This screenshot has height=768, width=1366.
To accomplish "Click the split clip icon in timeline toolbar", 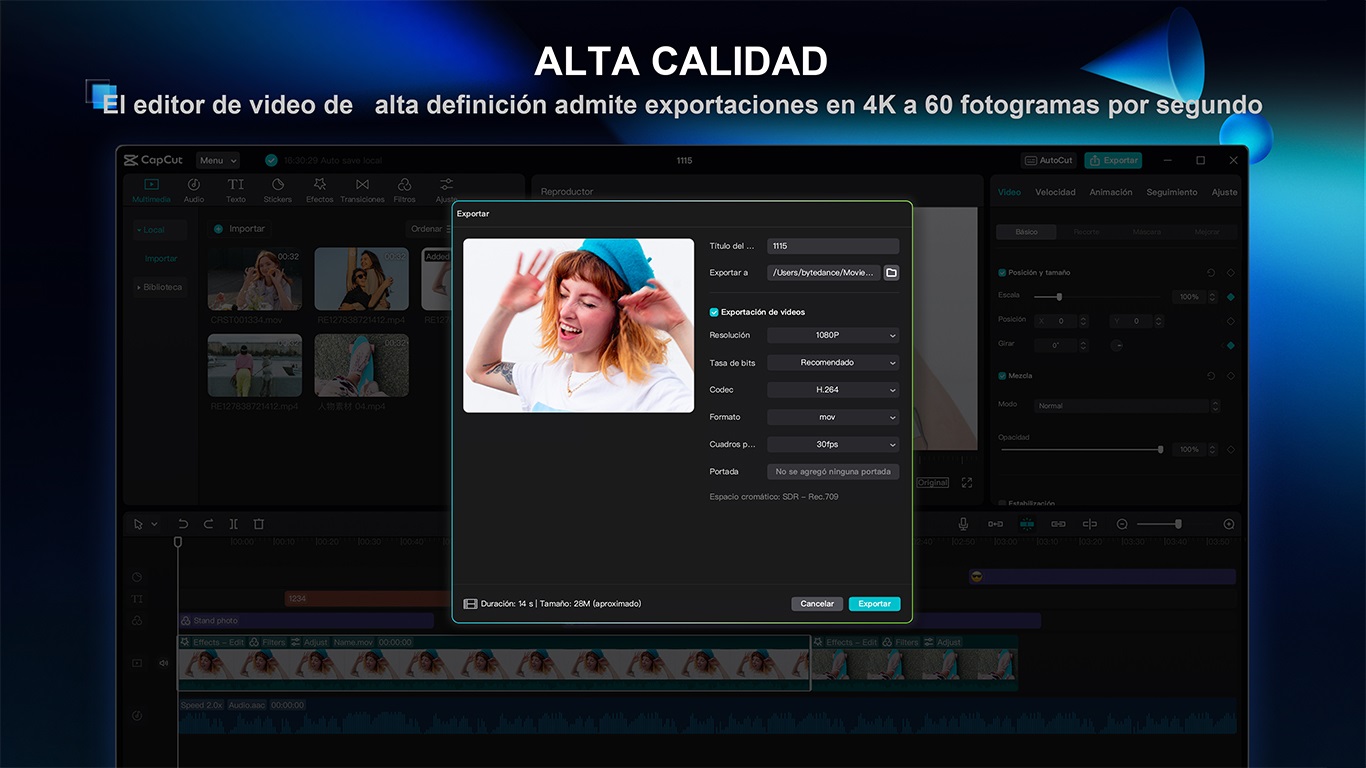I will (233, 524).
